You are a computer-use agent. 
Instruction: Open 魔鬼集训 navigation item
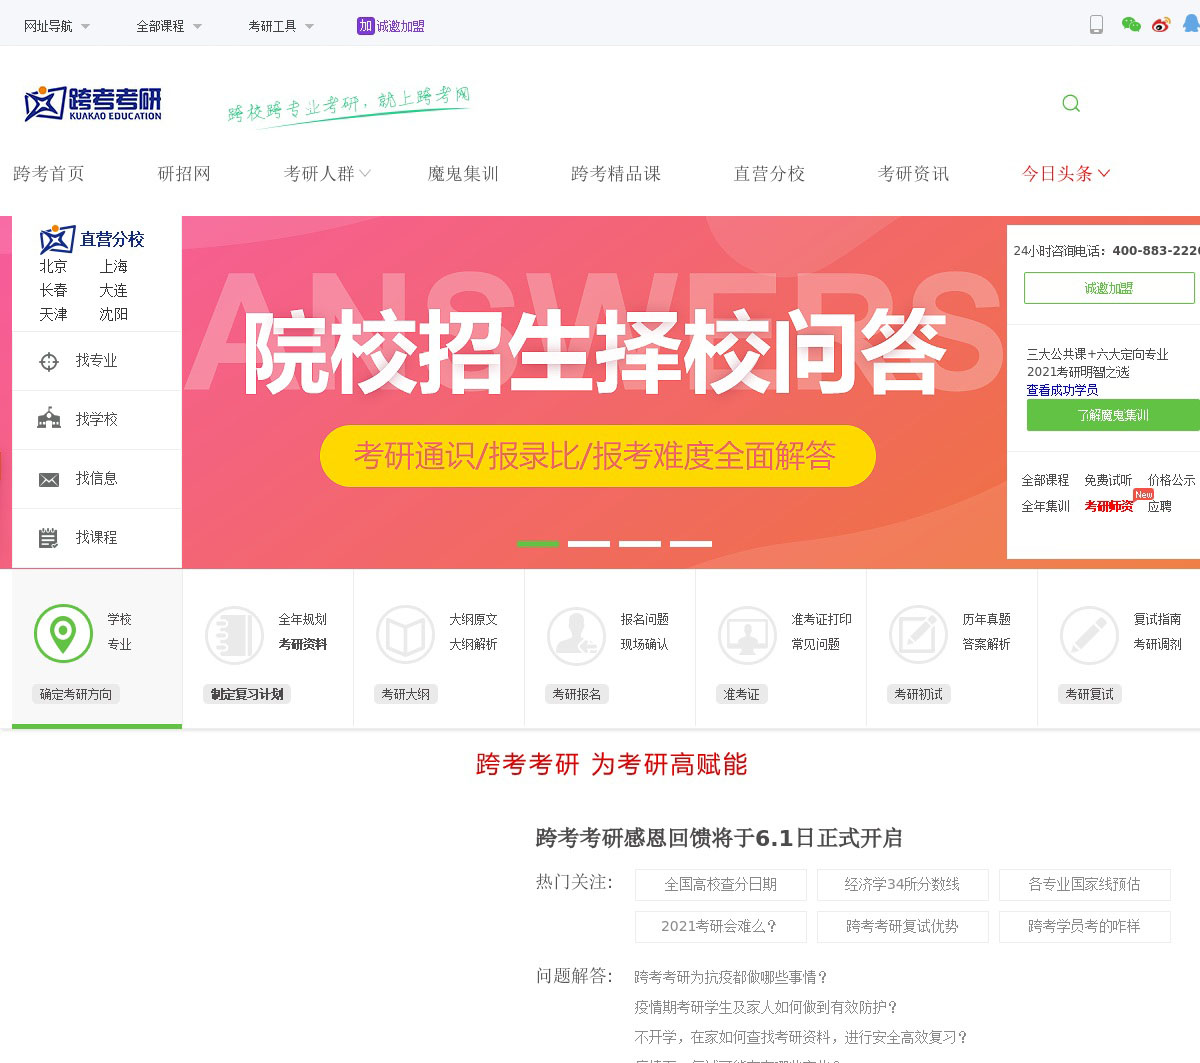pos(463,174)
